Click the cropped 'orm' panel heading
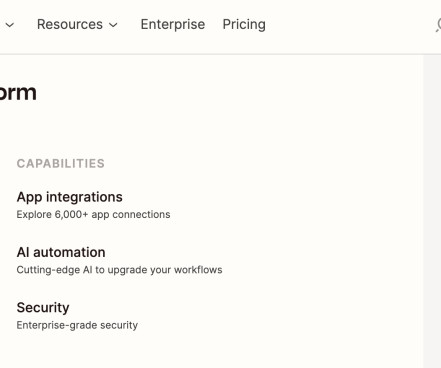Screen dimensions: 441x368 (x=18, y=93)
